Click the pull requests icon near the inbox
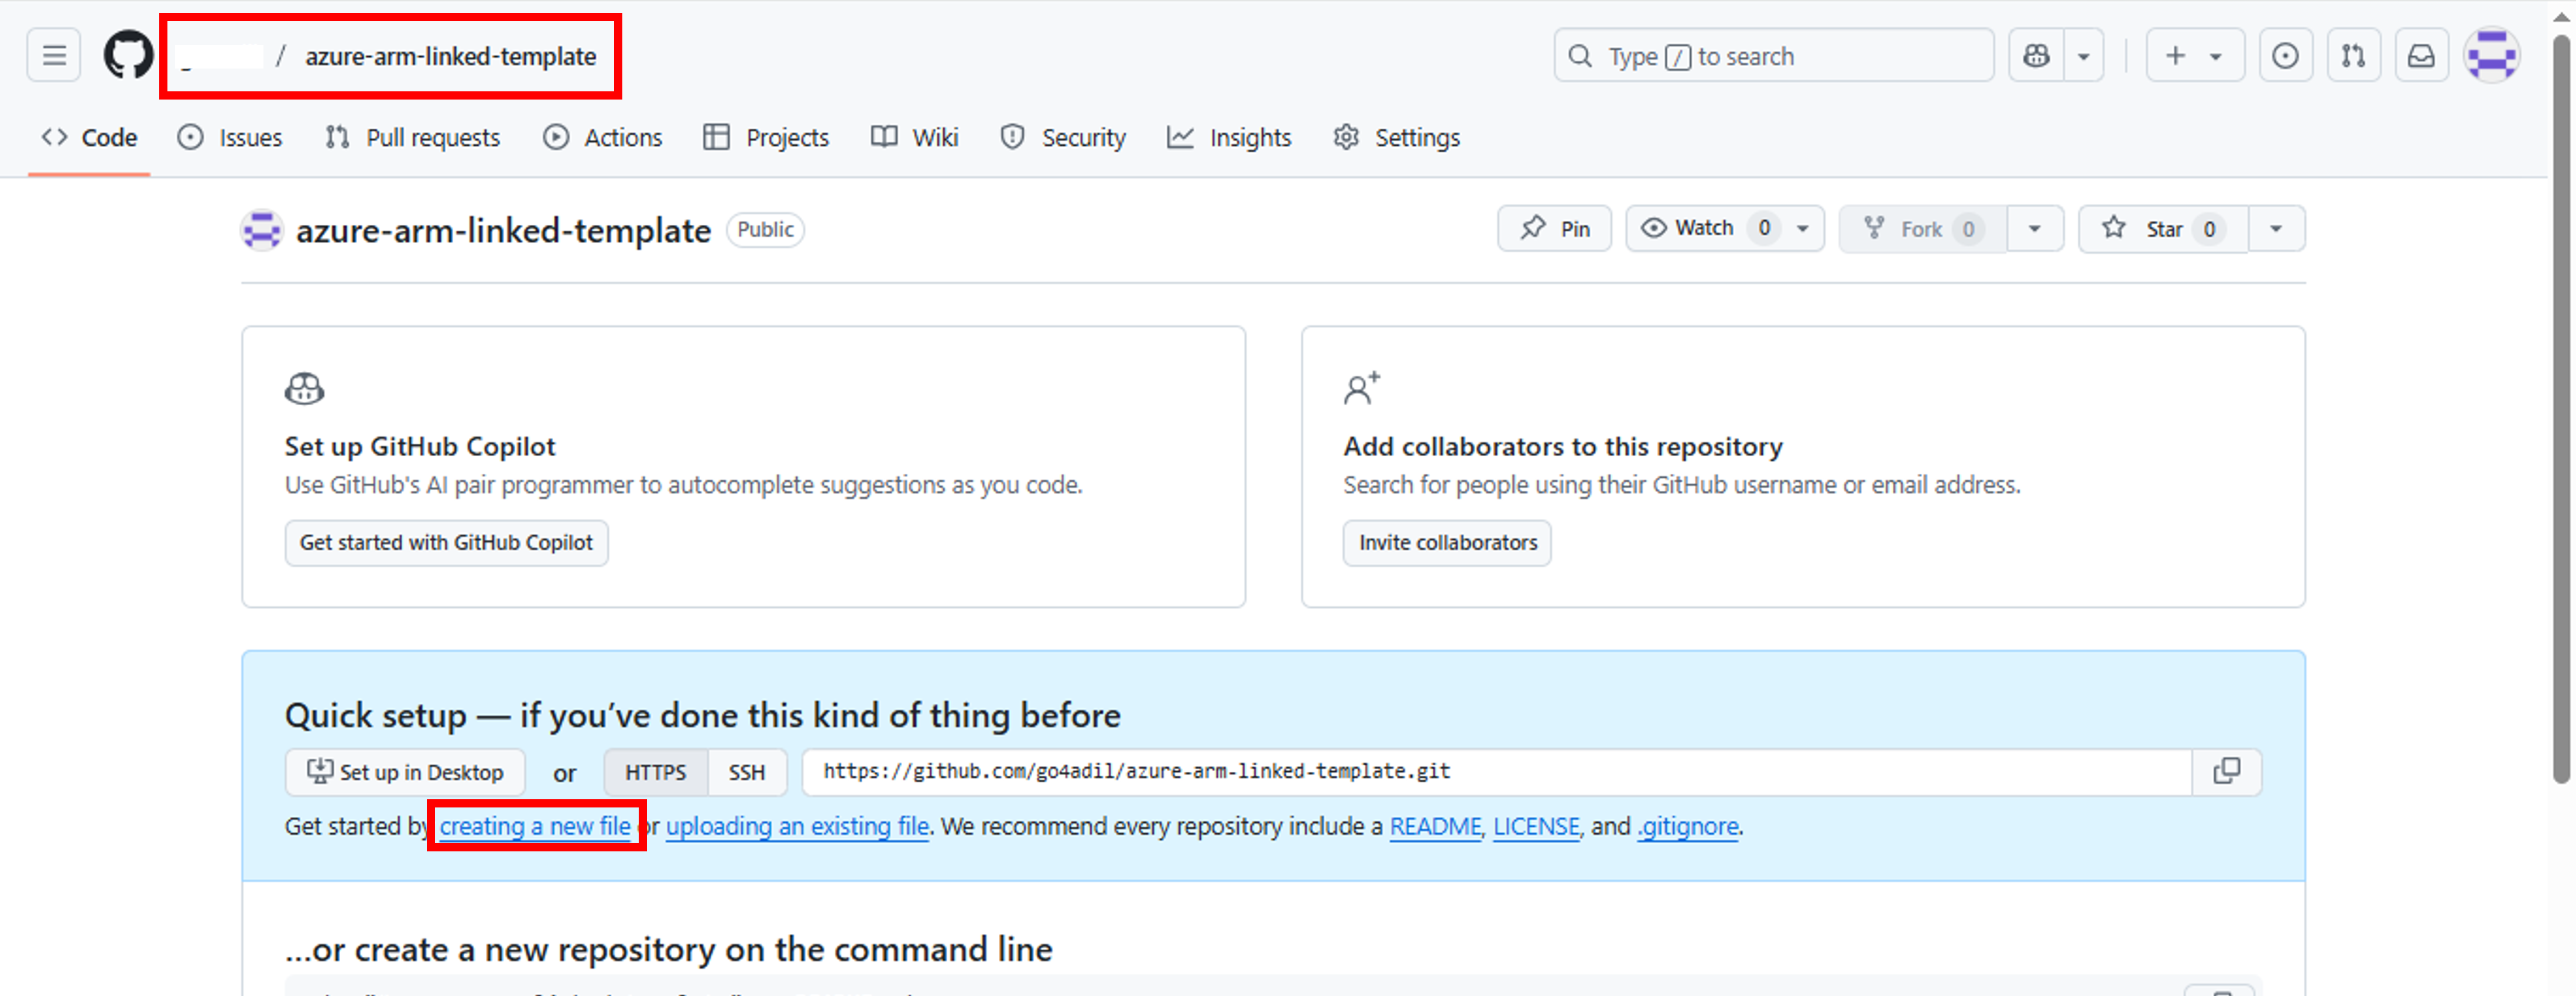 tap(2354, 55)
